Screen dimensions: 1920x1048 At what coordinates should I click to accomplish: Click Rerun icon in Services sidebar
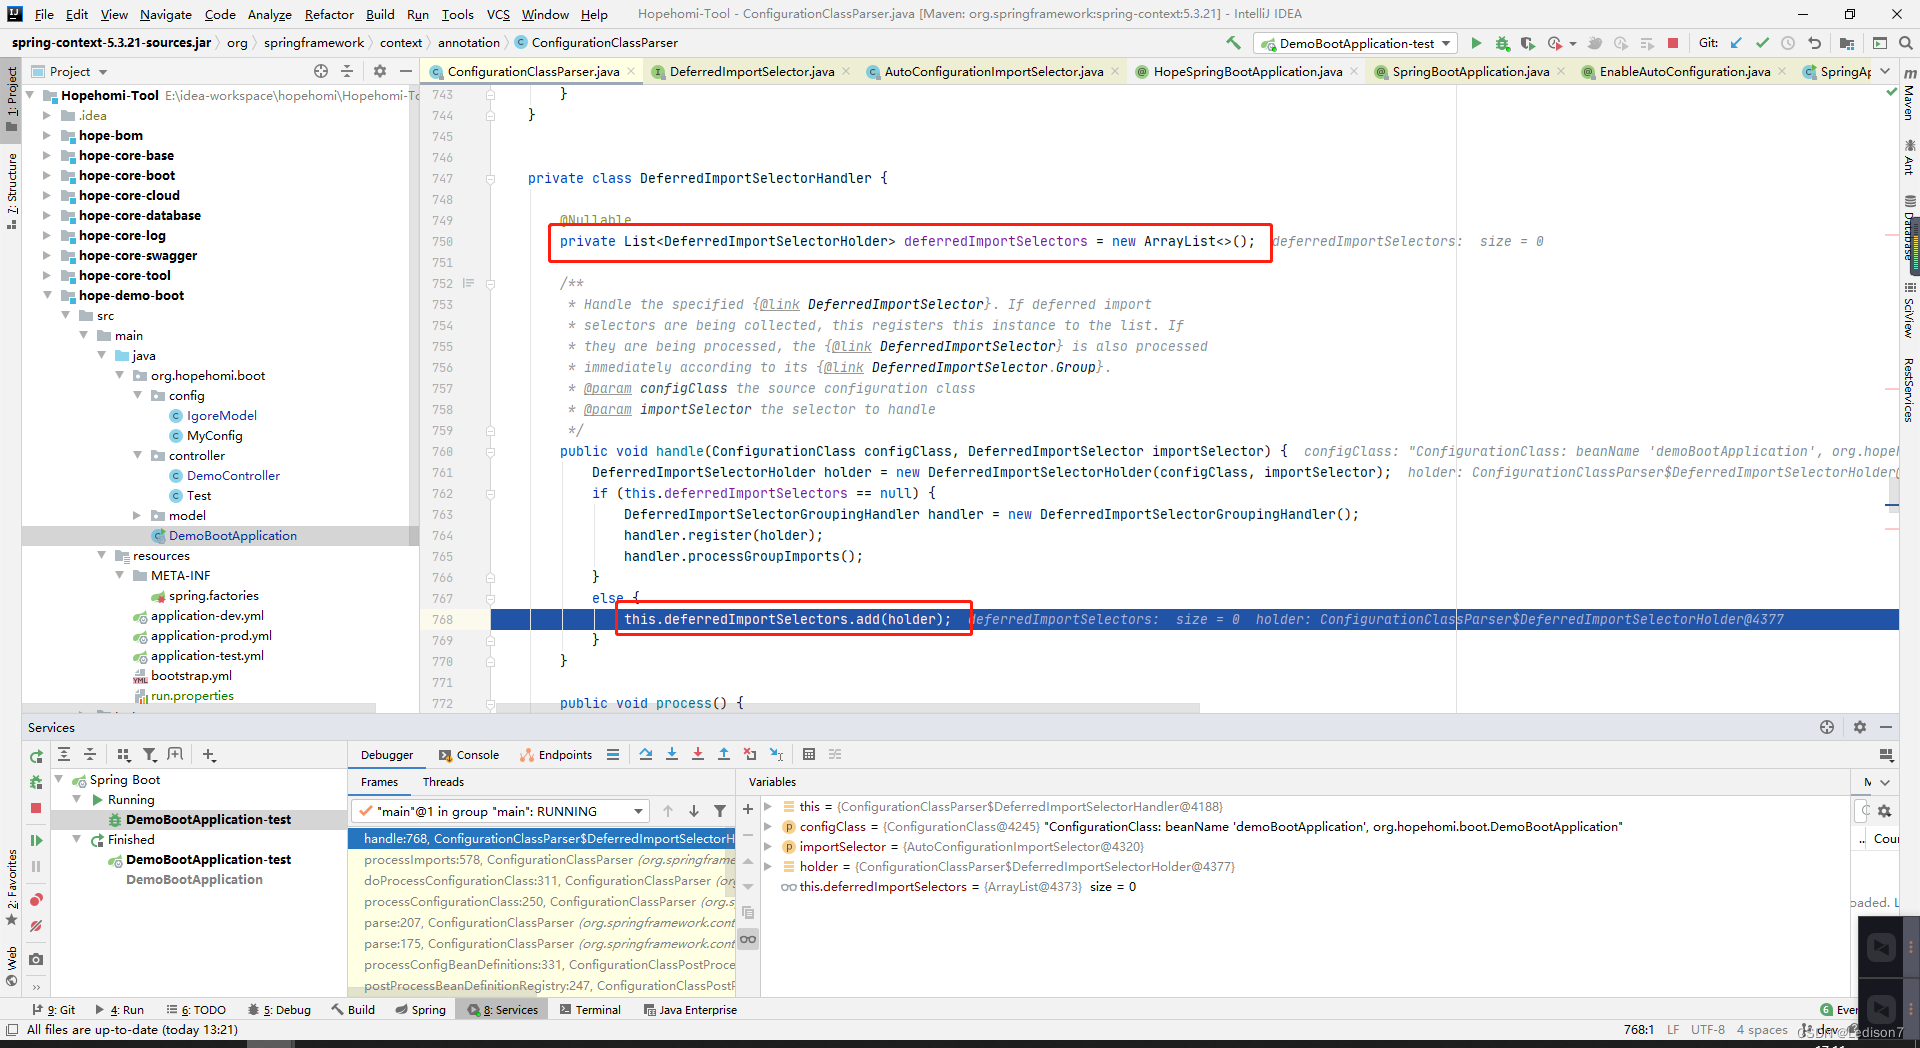click(36, 756)
